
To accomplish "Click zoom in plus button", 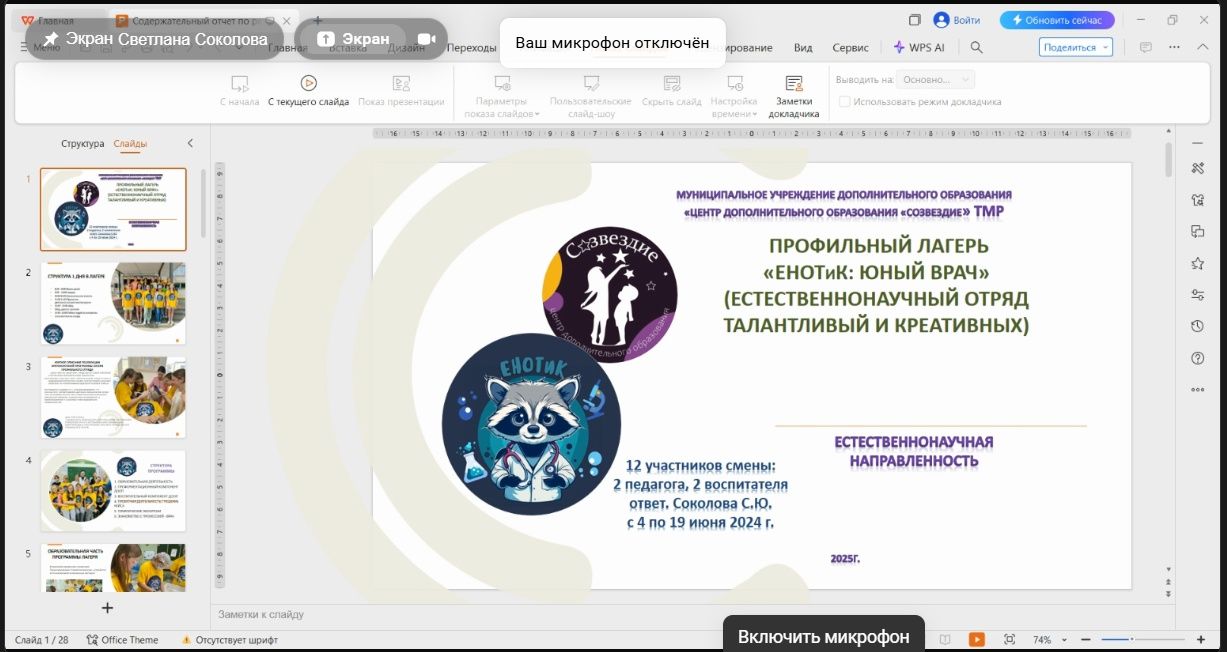I will pyautogui.click(x=1200, y=639).
